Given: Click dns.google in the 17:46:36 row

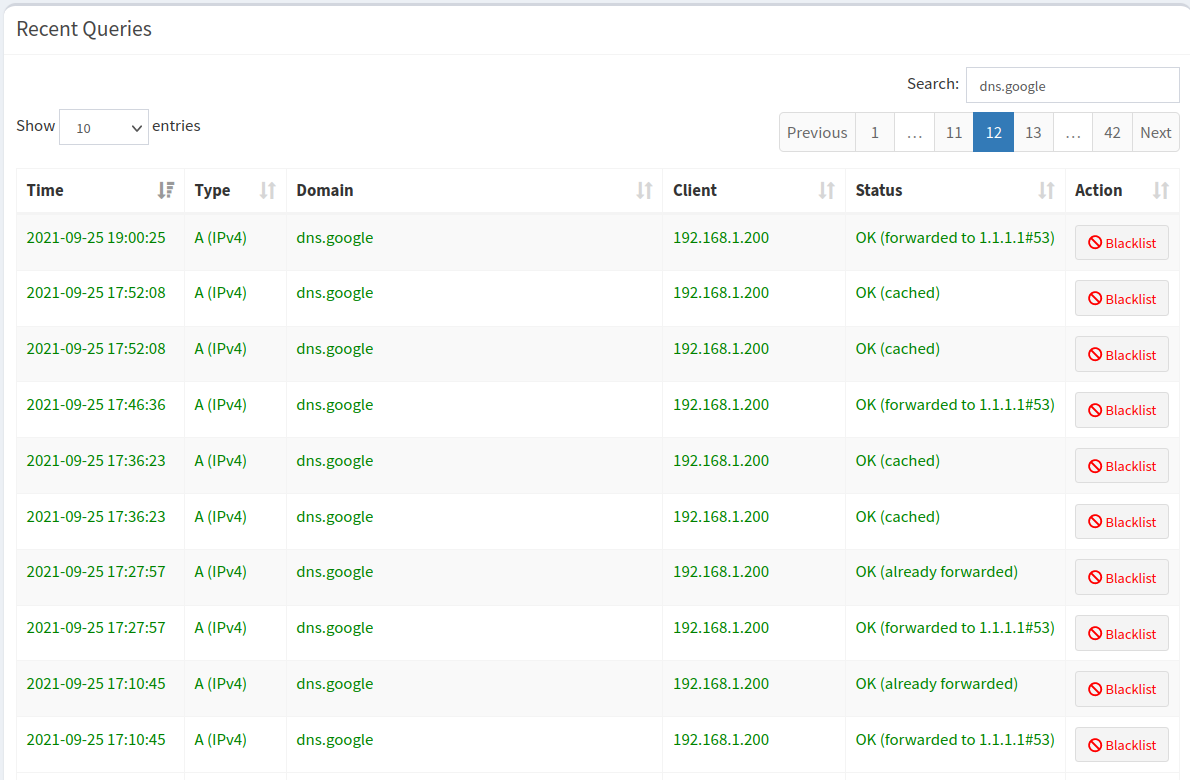Looking at the screenshot, I should [x=335, y=404].
